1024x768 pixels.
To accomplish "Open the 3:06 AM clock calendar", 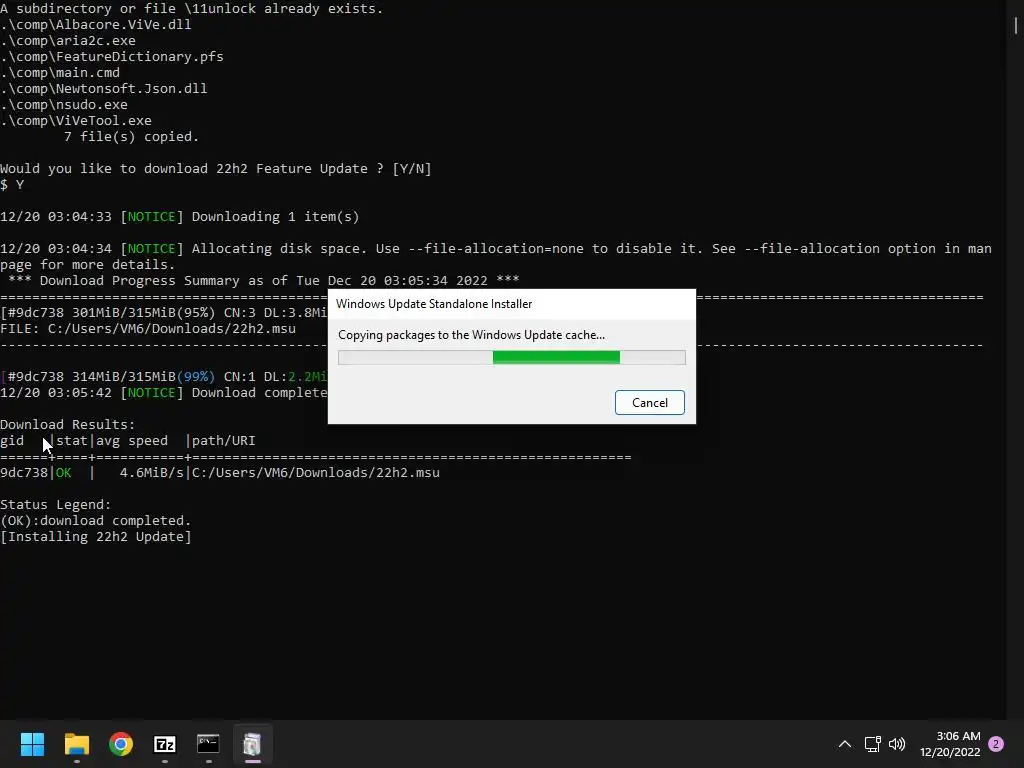I will pyautogui.click(x=950, y=744).
